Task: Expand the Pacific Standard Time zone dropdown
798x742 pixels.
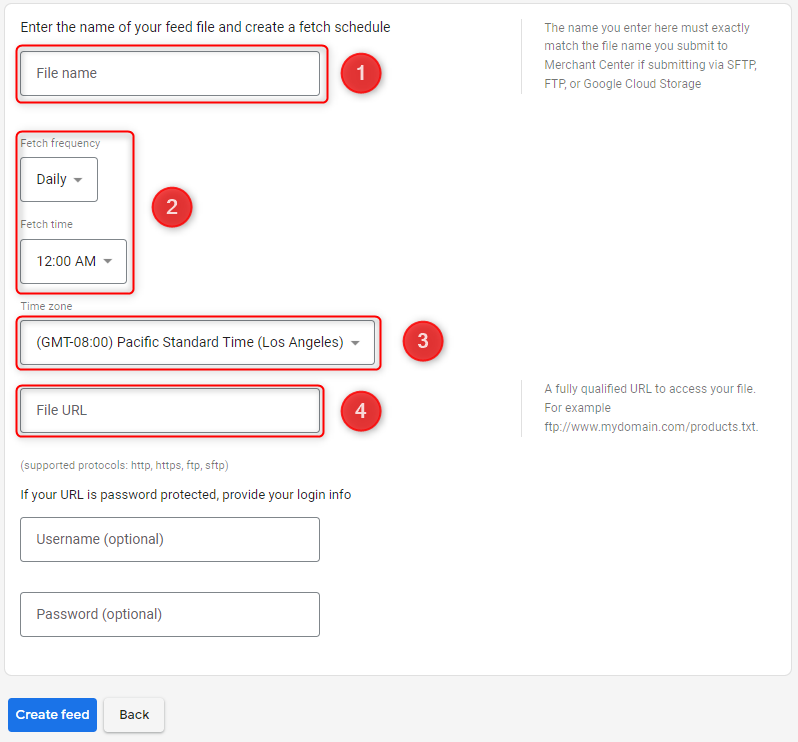Action: 197,343
